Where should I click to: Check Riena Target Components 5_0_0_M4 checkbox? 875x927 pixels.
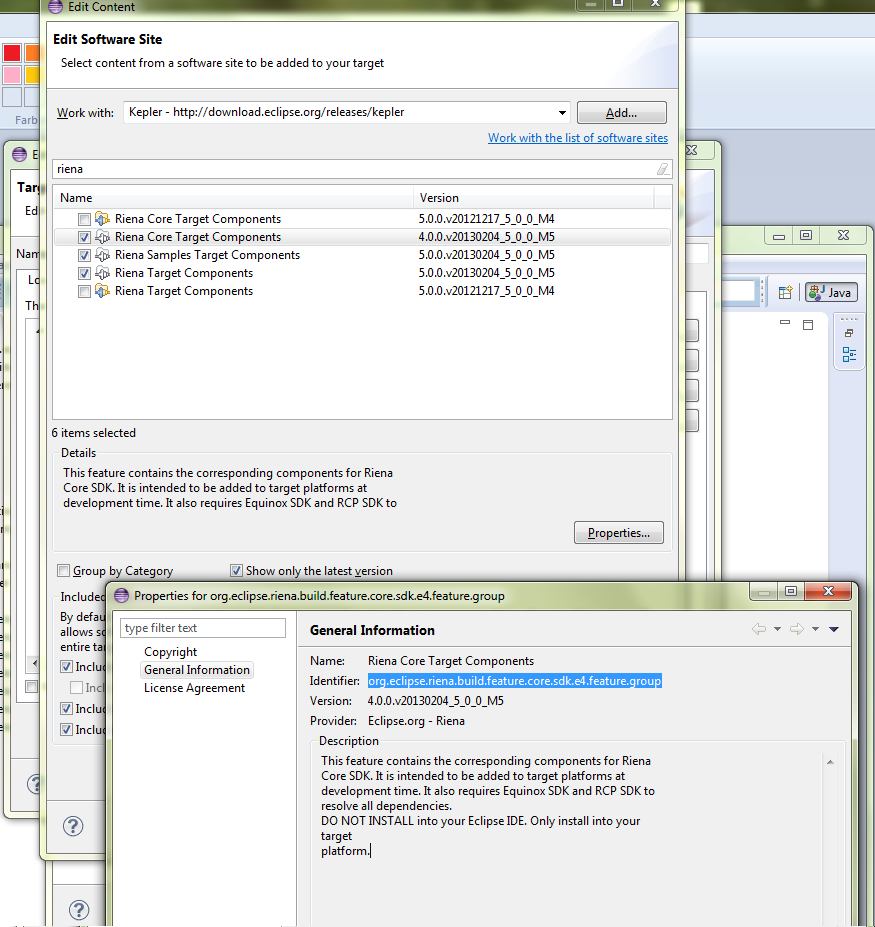coord(84,291)
